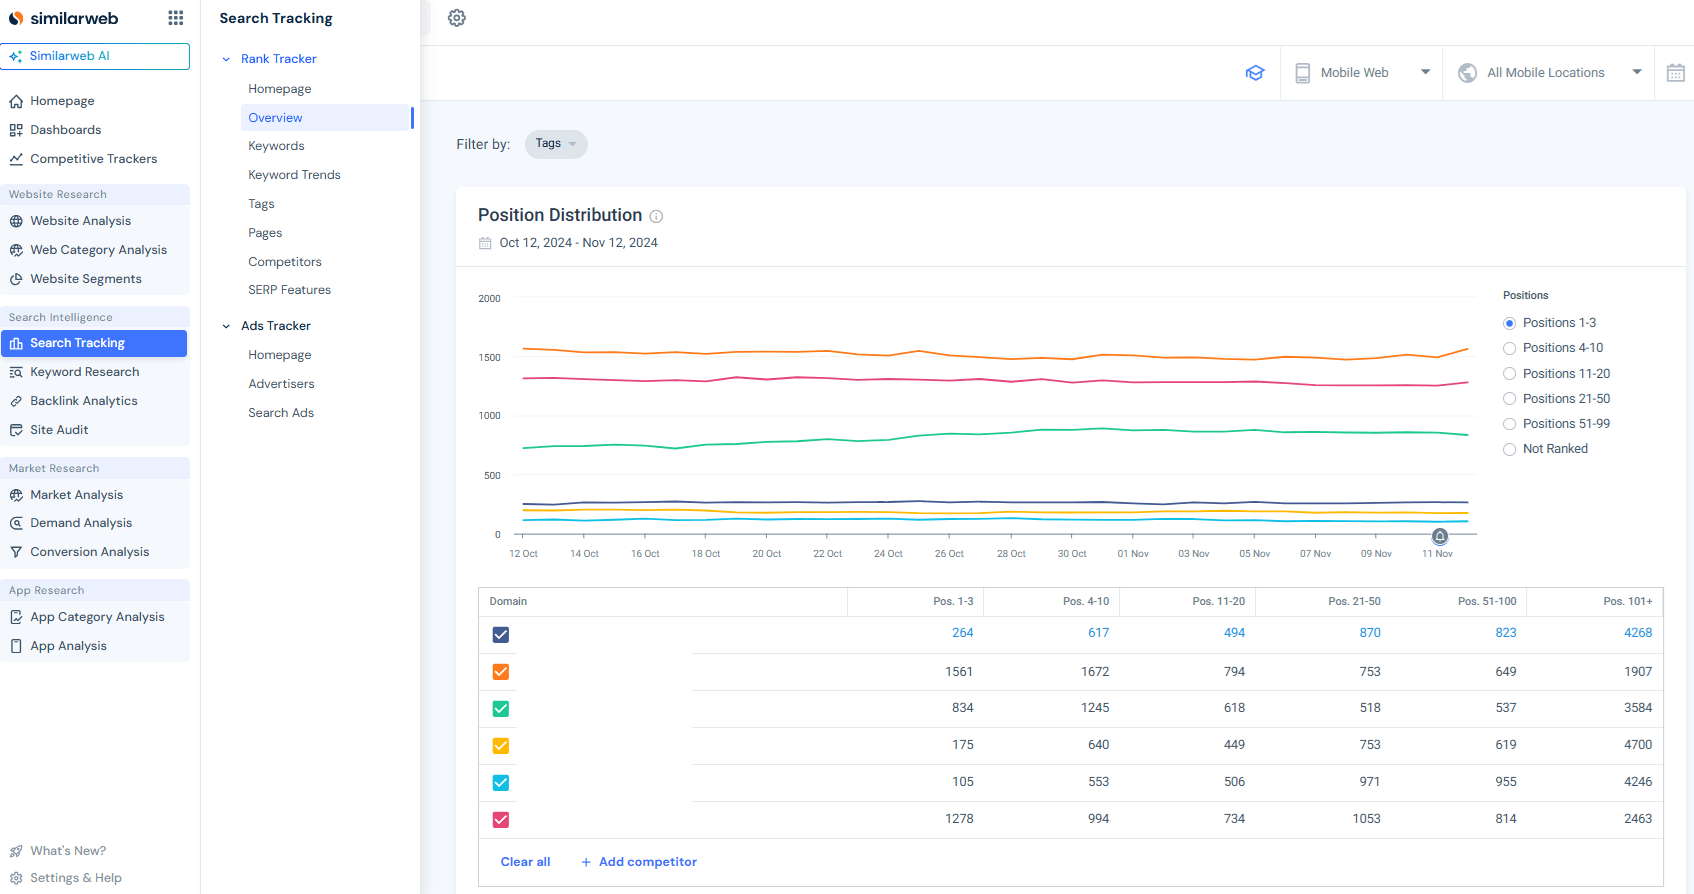The height and width of the screenshot is (894, 1694).
Task: Open the settings gear icon in header
Action: click(457, 18)
